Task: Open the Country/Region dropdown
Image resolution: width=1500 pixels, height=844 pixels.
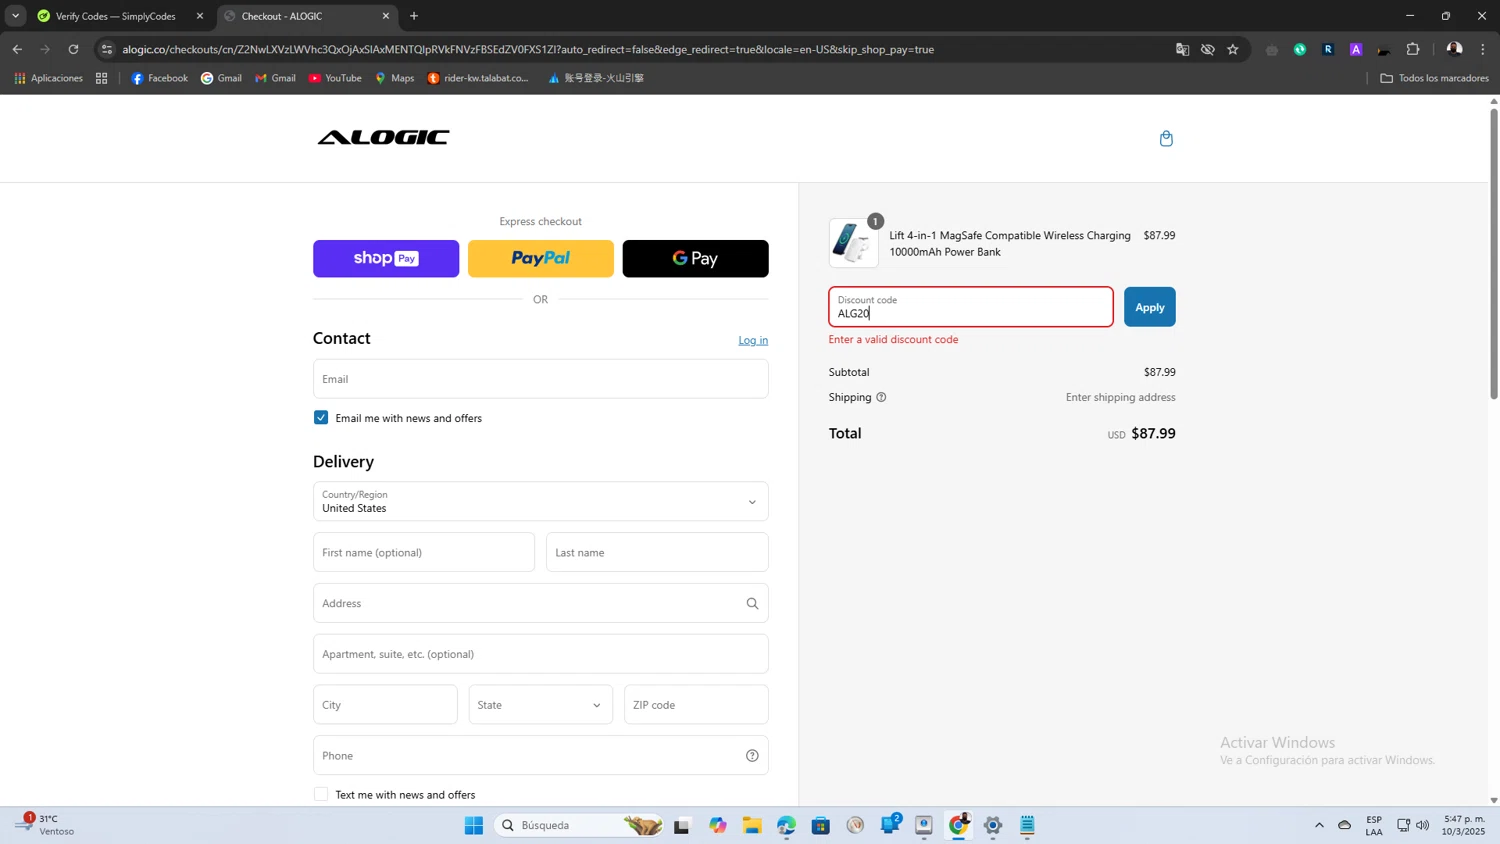Action: [x=540, y=501]
